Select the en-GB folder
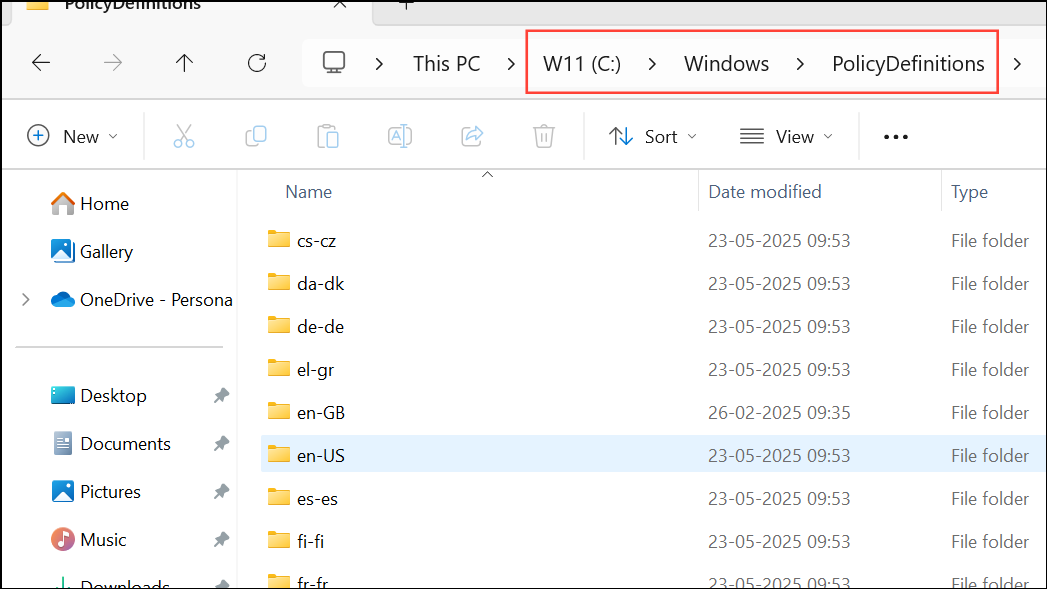The height and width of the screenshot is (589, 1047). pos(321,413)
